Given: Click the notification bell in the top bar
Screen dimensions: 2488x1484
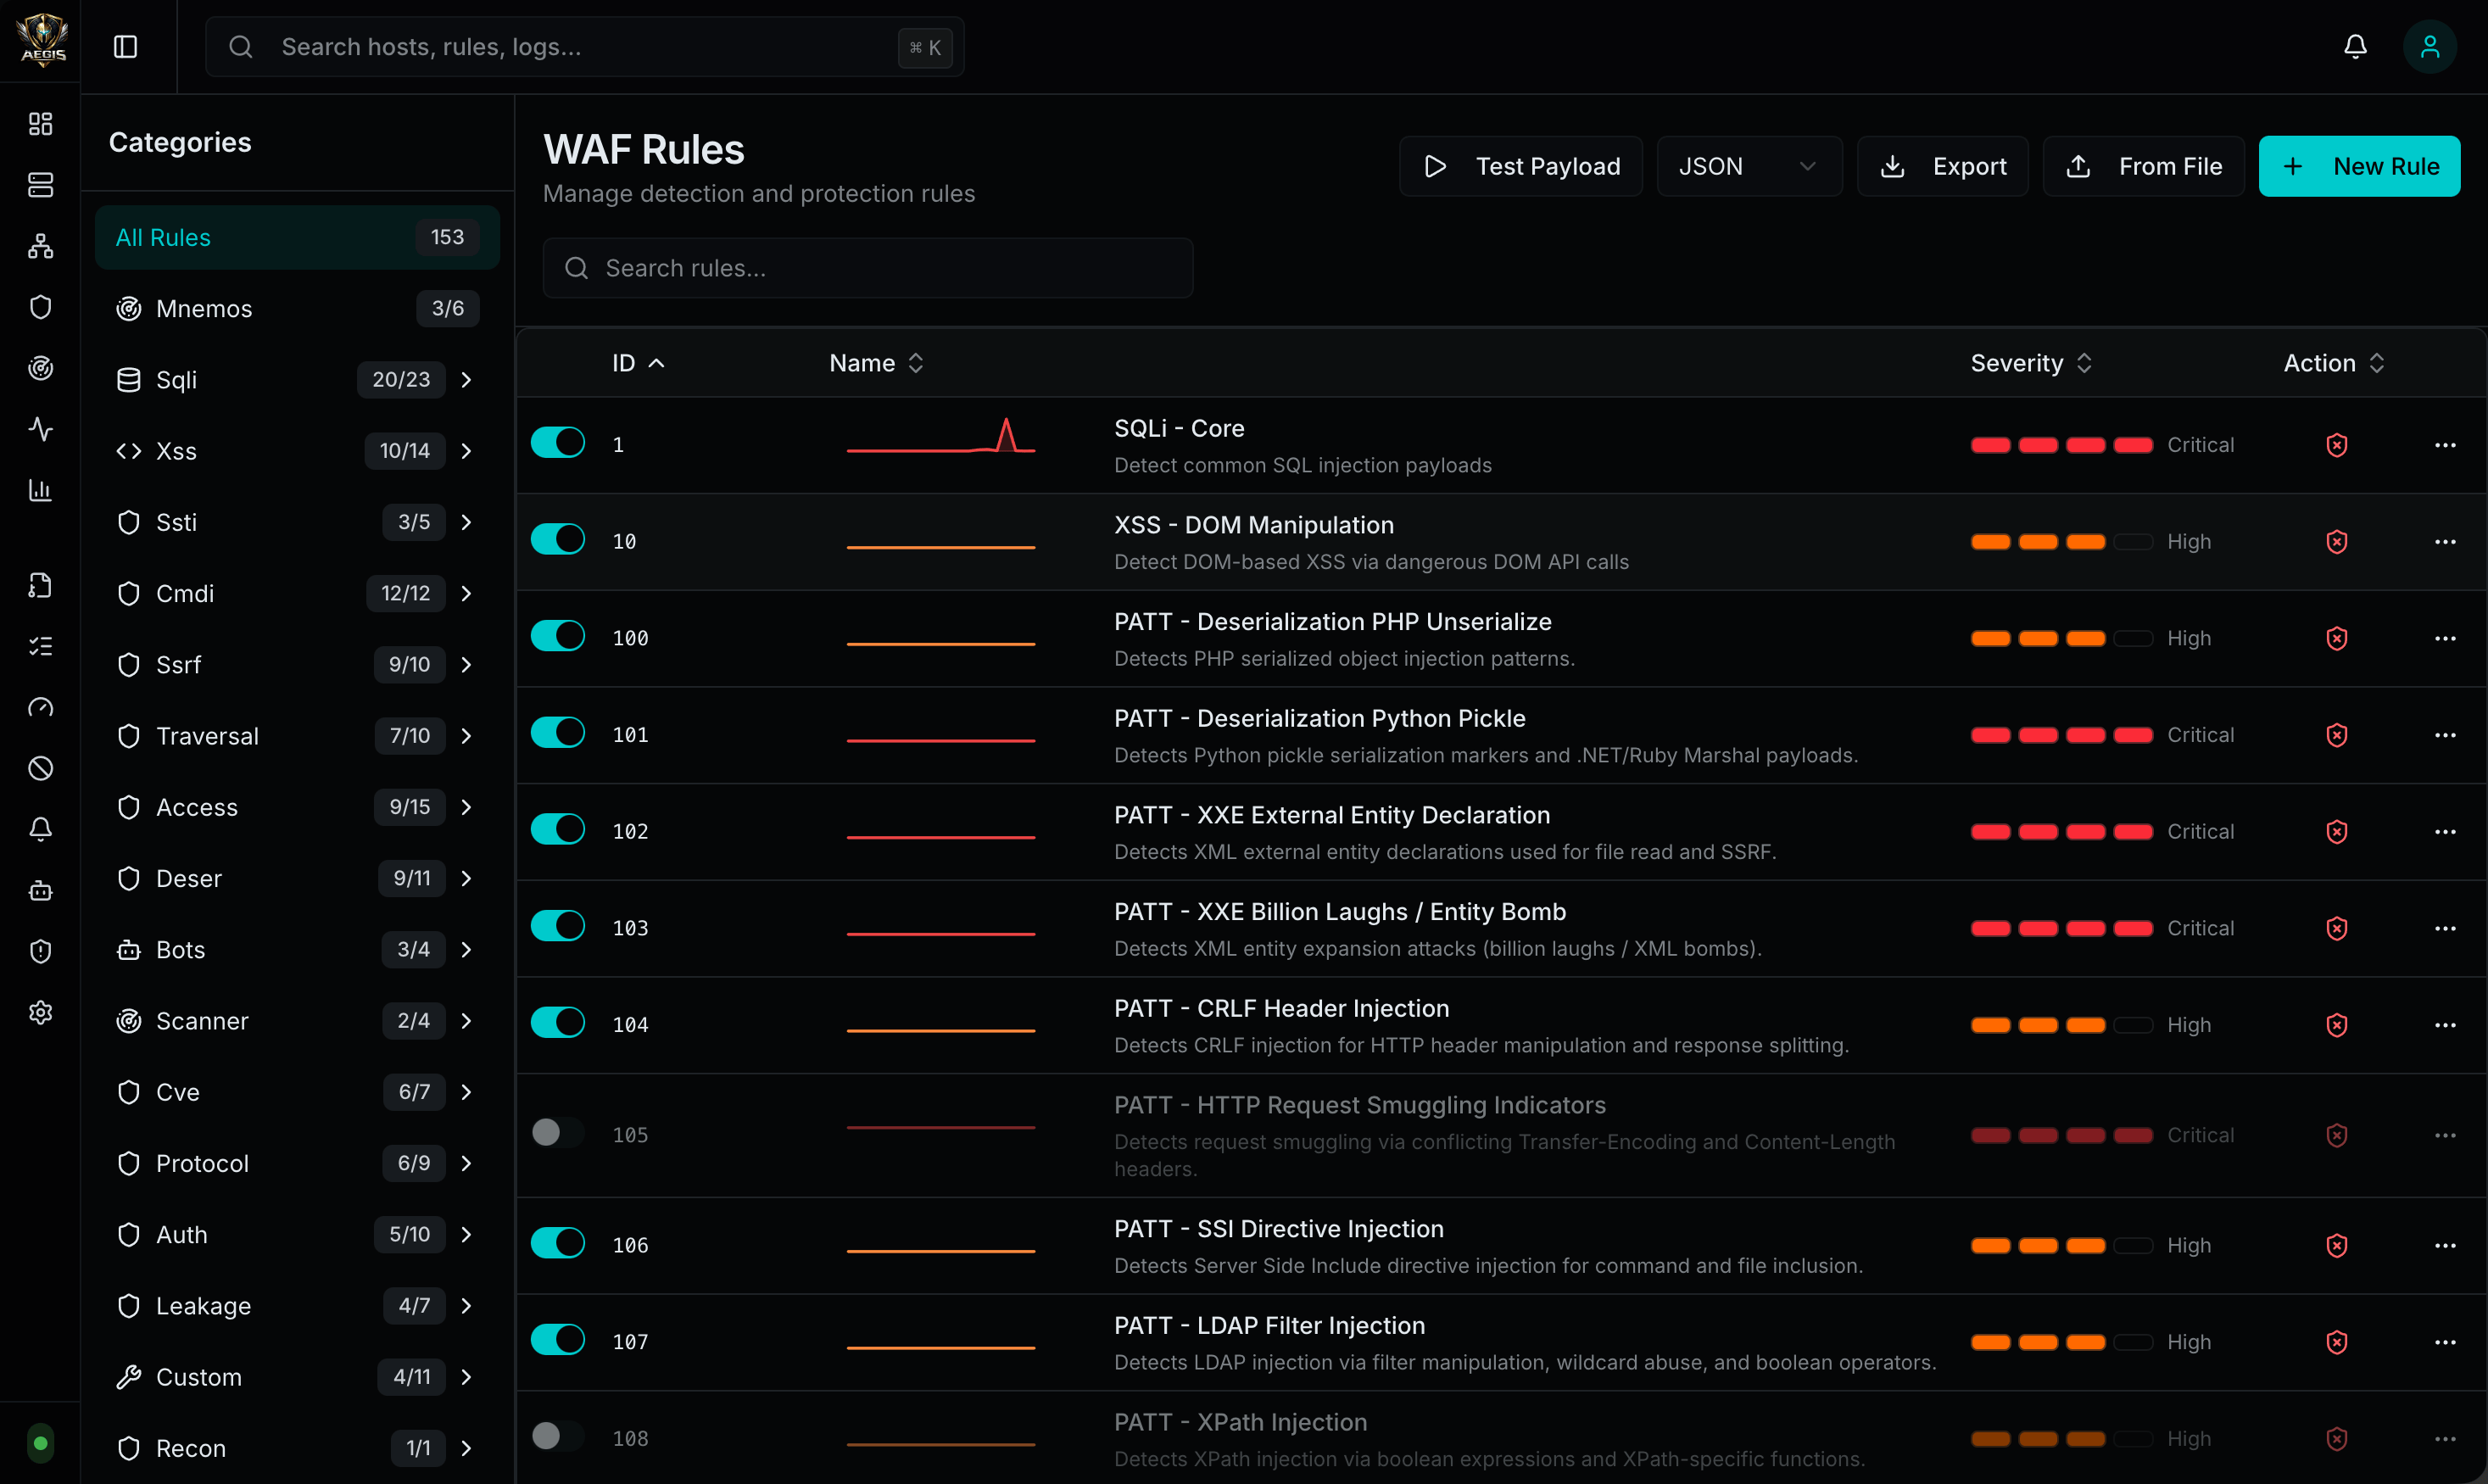Looking at the screenshot, I should point(2355,46).
